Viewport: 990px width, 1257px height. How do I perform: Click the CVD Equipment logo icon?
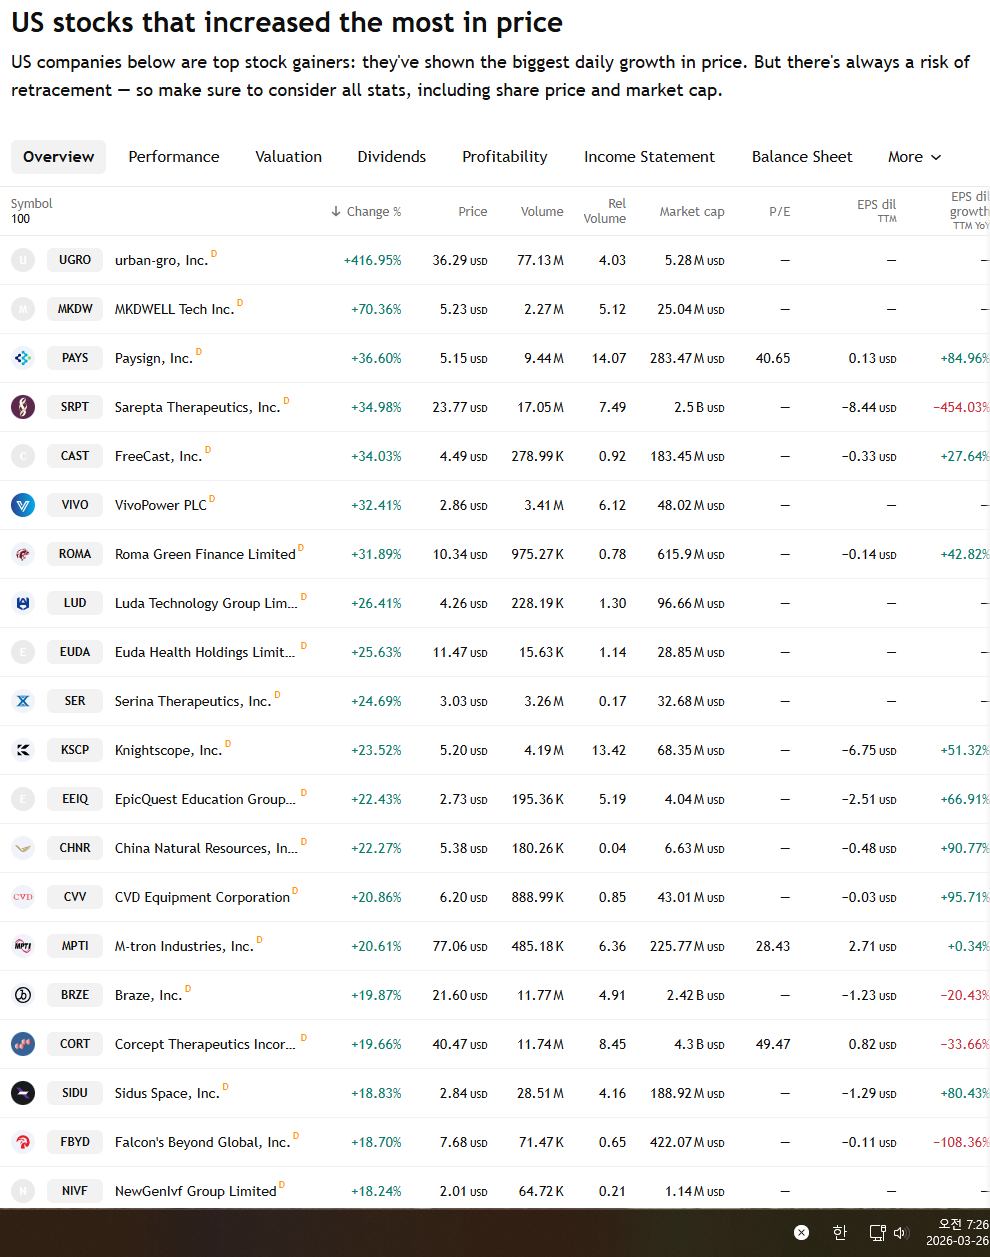pos(23,897)
